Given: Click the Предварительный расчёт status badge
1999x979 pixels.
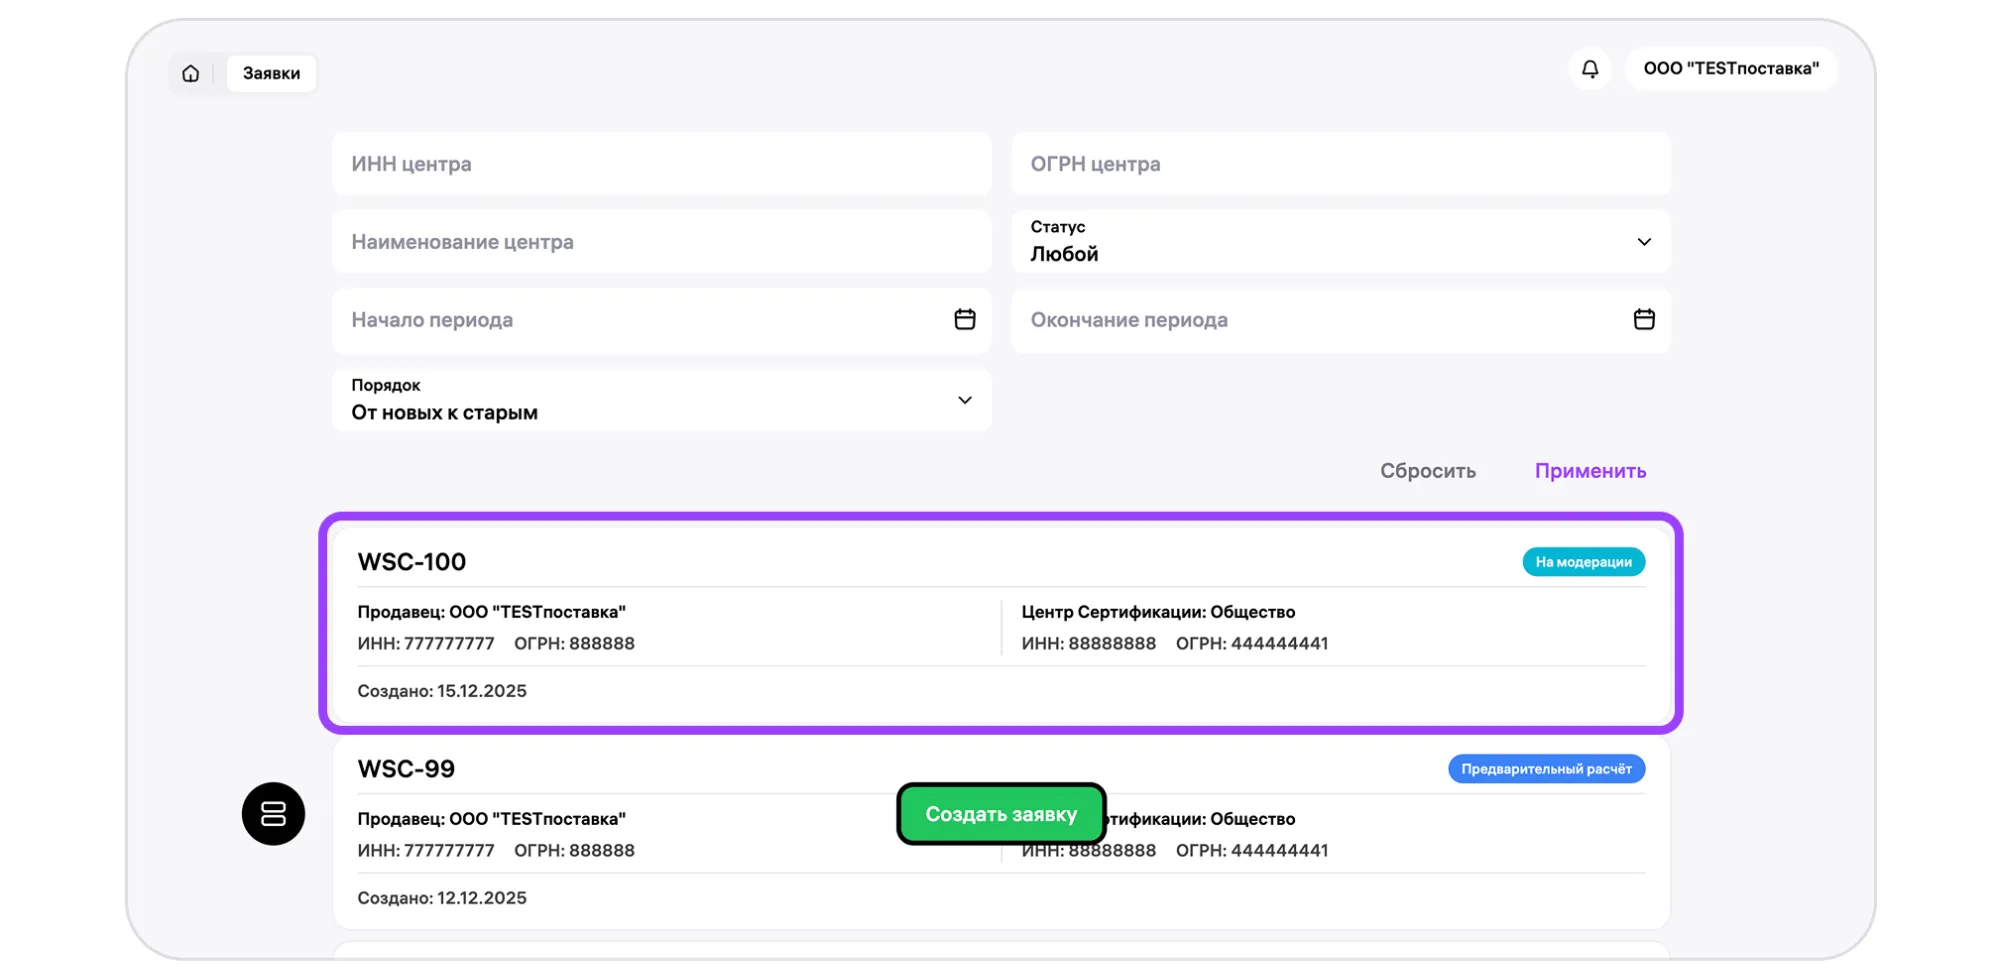Looking at the screenshot, I should pyautogui.click(x=1545, y=769).
